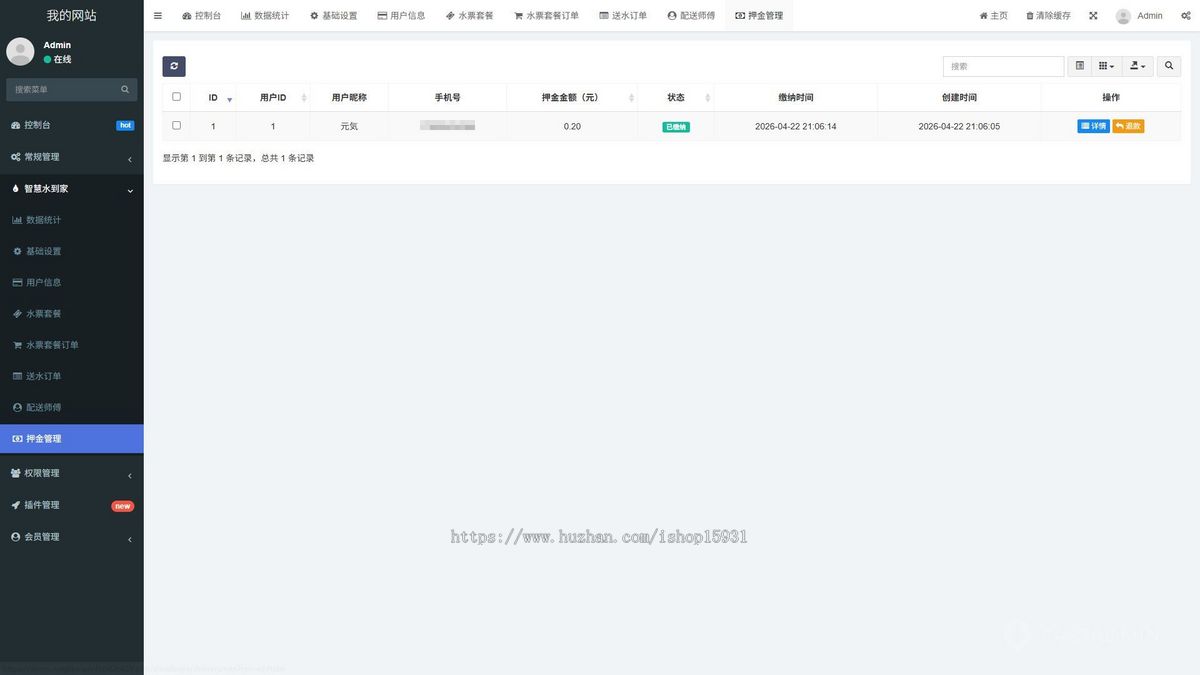The width and height of the screenshot is (1200, 675).
Task: Click the red new badge on 插件管理
Action: (x=122, y=506)
